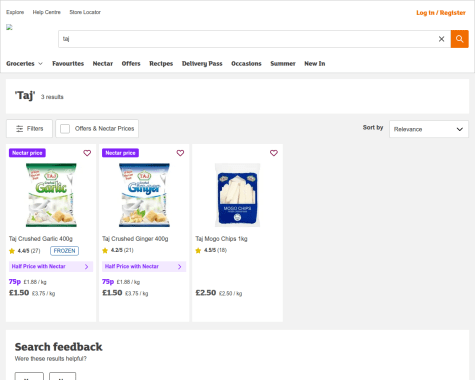
Task: Open the Summer section
Action: click(283, 64)
